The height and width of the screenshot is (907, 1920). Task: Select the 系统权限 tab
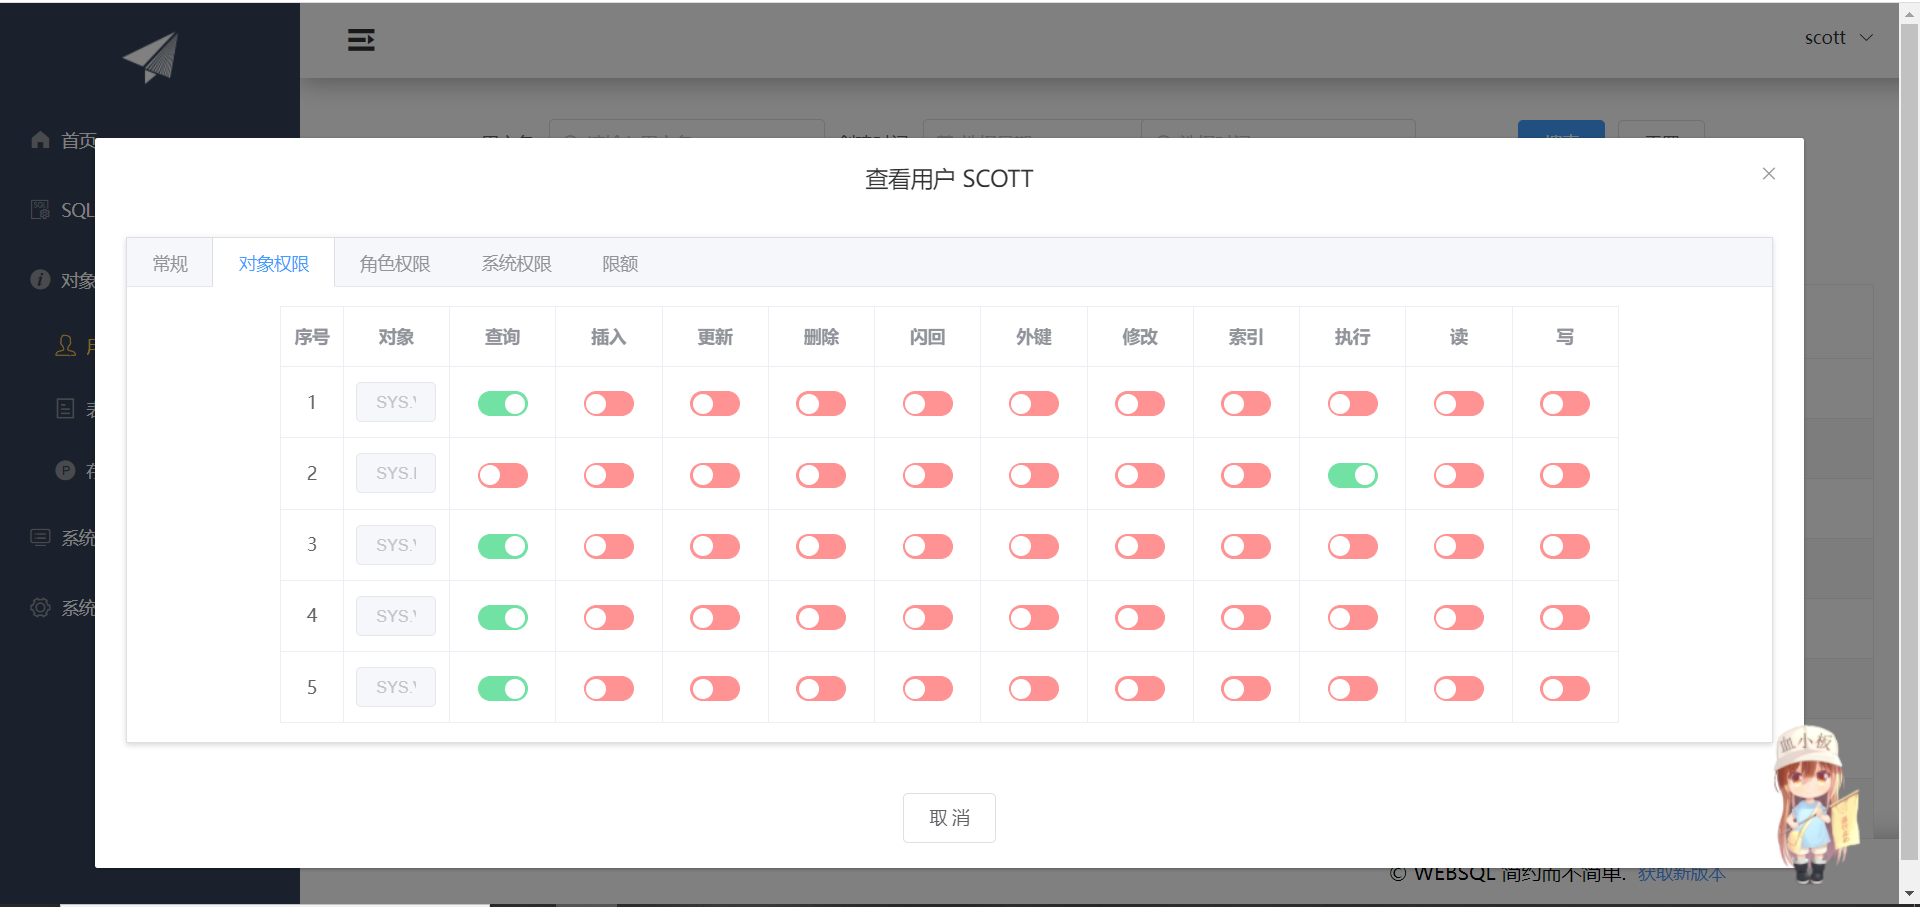[516, 263]
